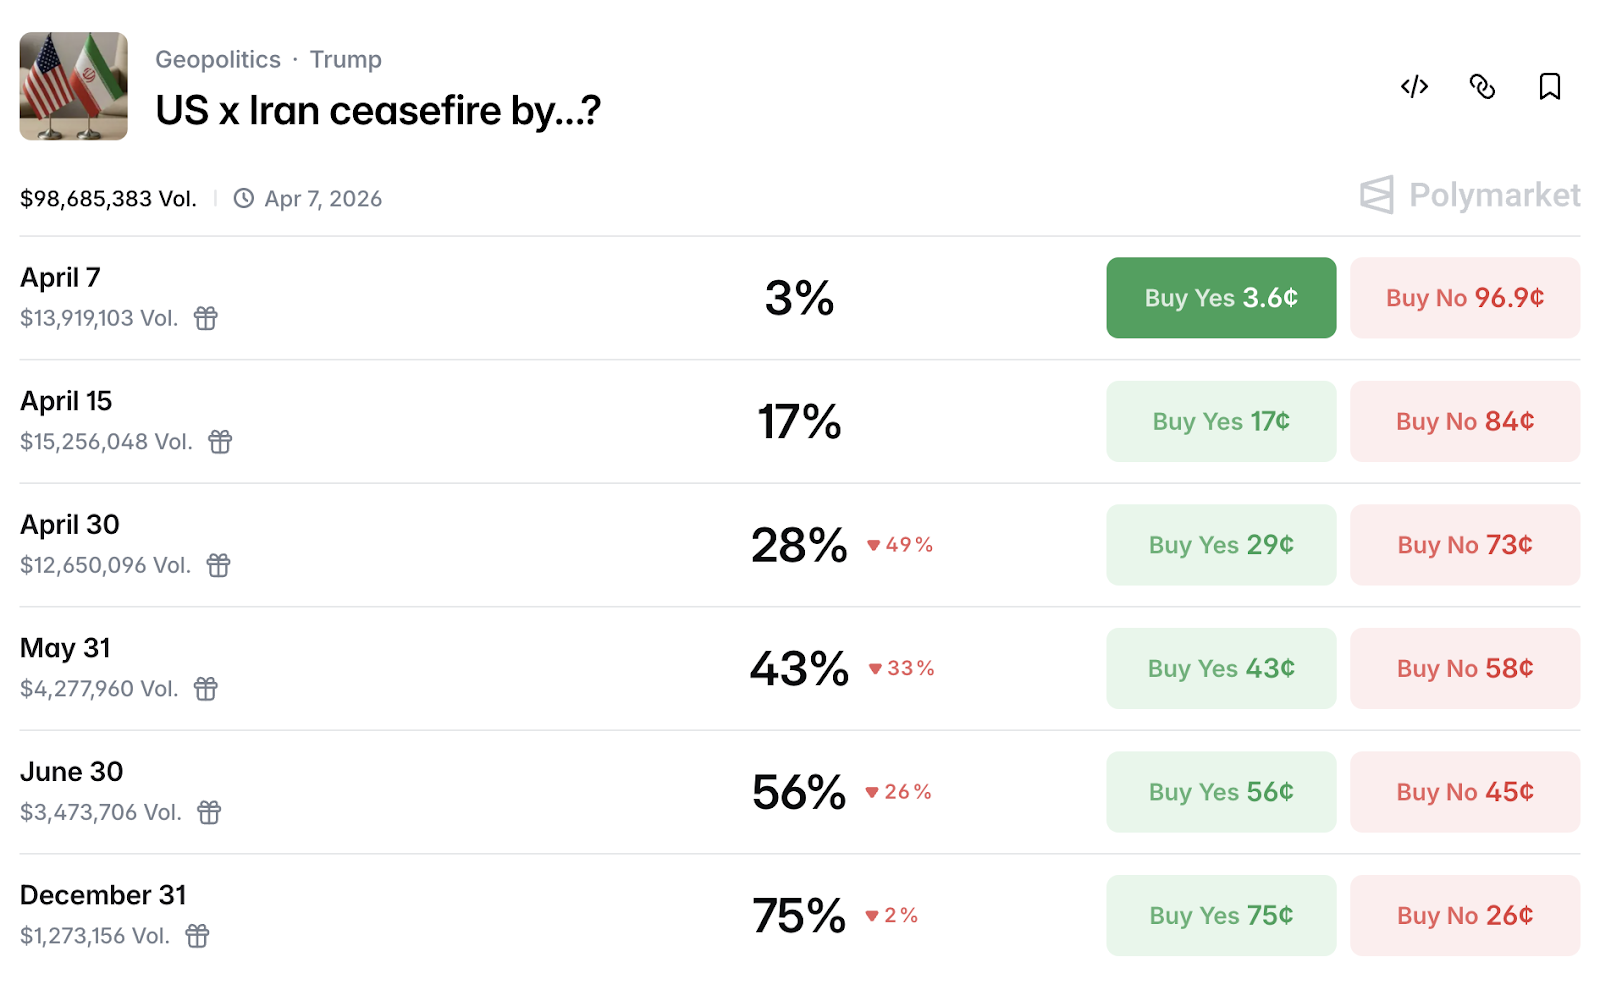Open the Geopolitics category
The image size is (1600, 990).
219,59
